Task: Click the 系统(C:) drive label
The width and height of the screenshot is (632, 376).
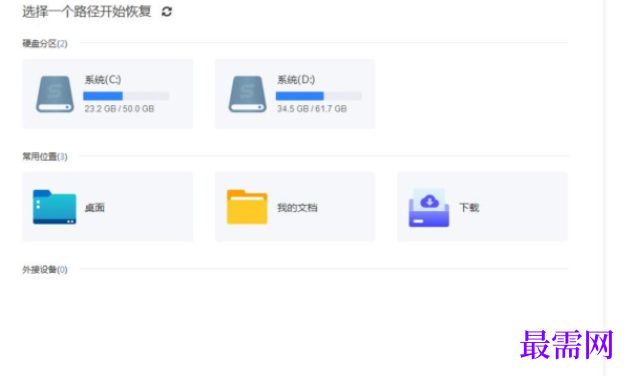Action: 103,80
